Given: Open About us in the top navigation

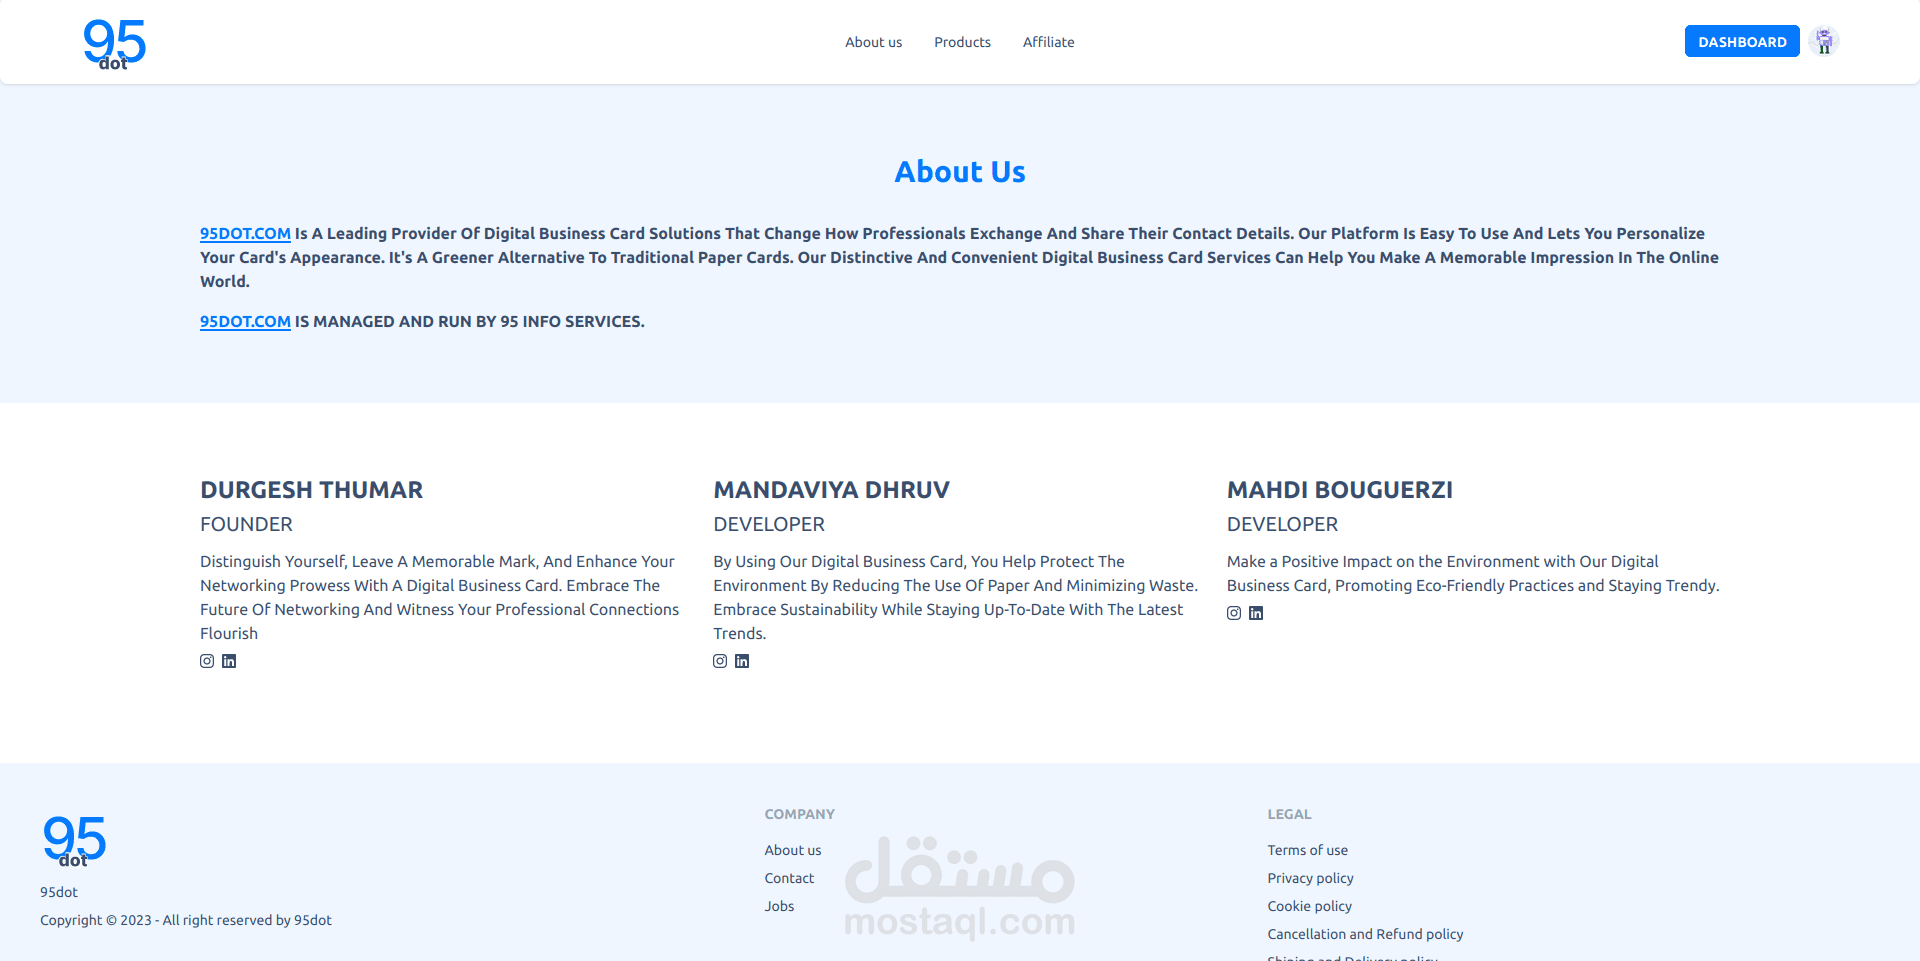Looking at the screenshot, I should tap(873, 42).
